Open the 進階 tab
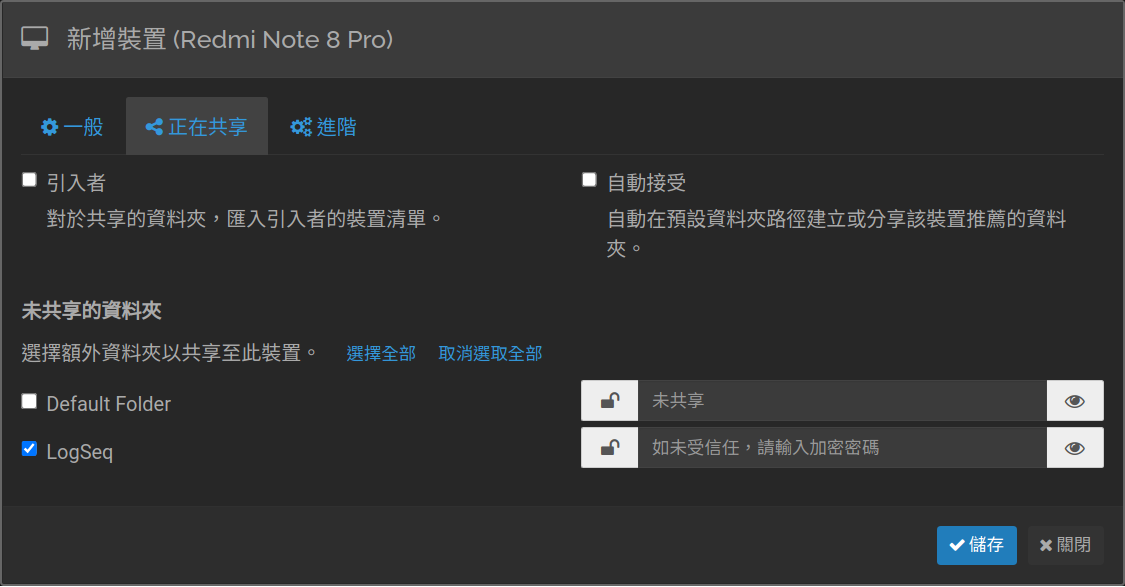1125x587 pixels. (324, 127)
